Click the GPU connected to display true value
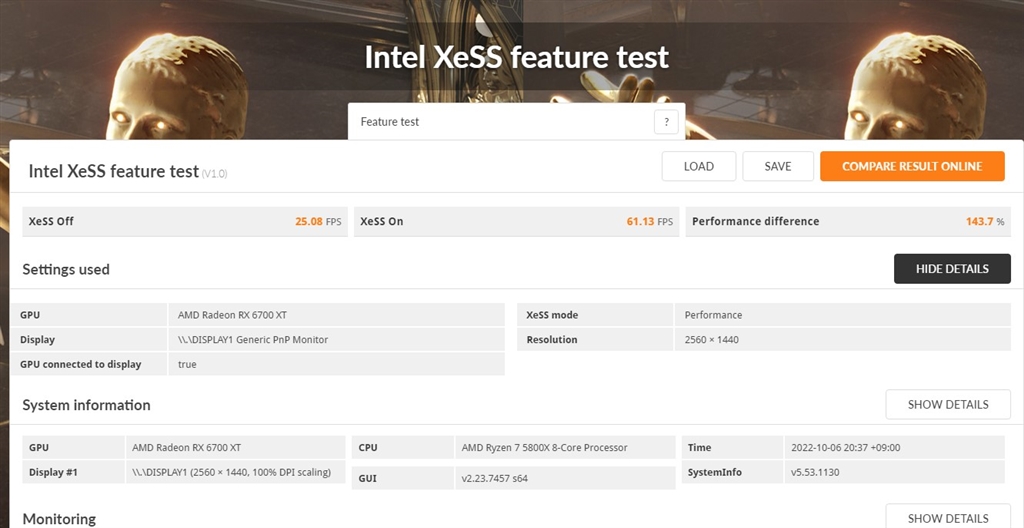 pyautogui.click(x=187, y=364)
